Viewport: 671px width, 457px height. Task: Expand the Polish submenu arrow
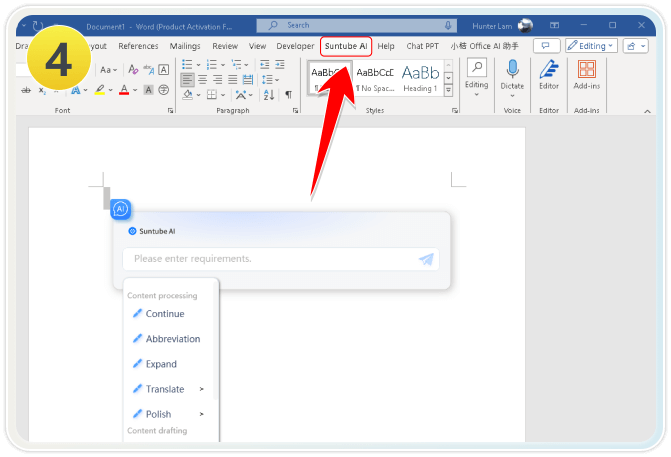(x=202, y=414)
